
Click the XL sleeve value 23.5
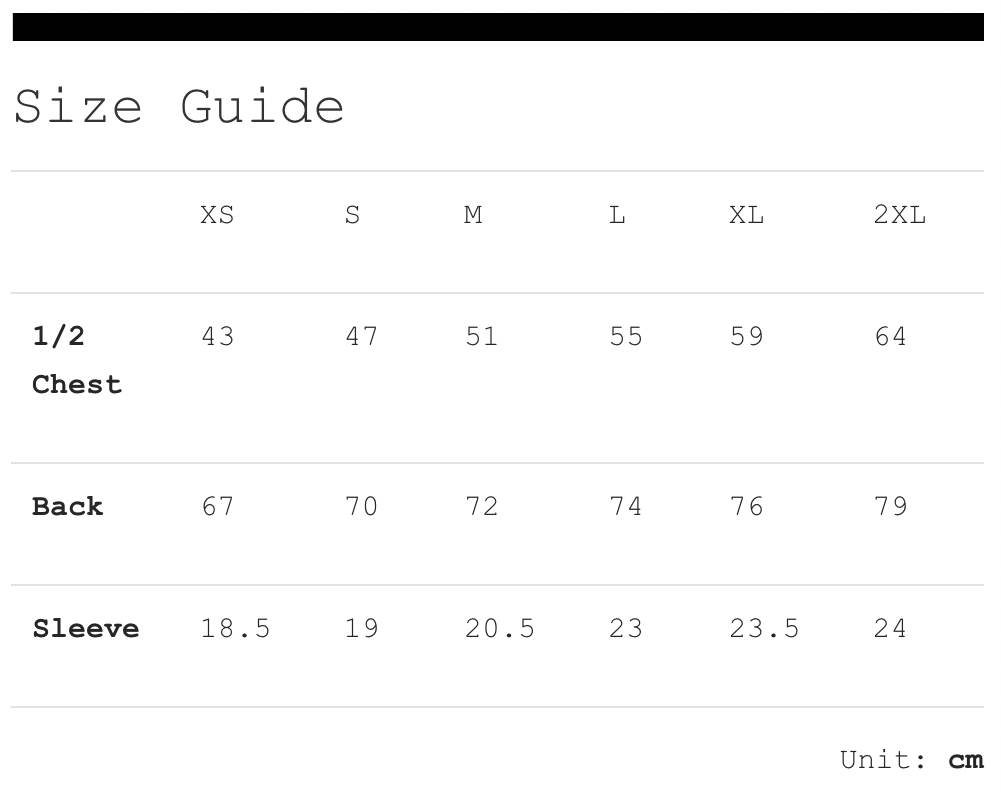point(764,629)
